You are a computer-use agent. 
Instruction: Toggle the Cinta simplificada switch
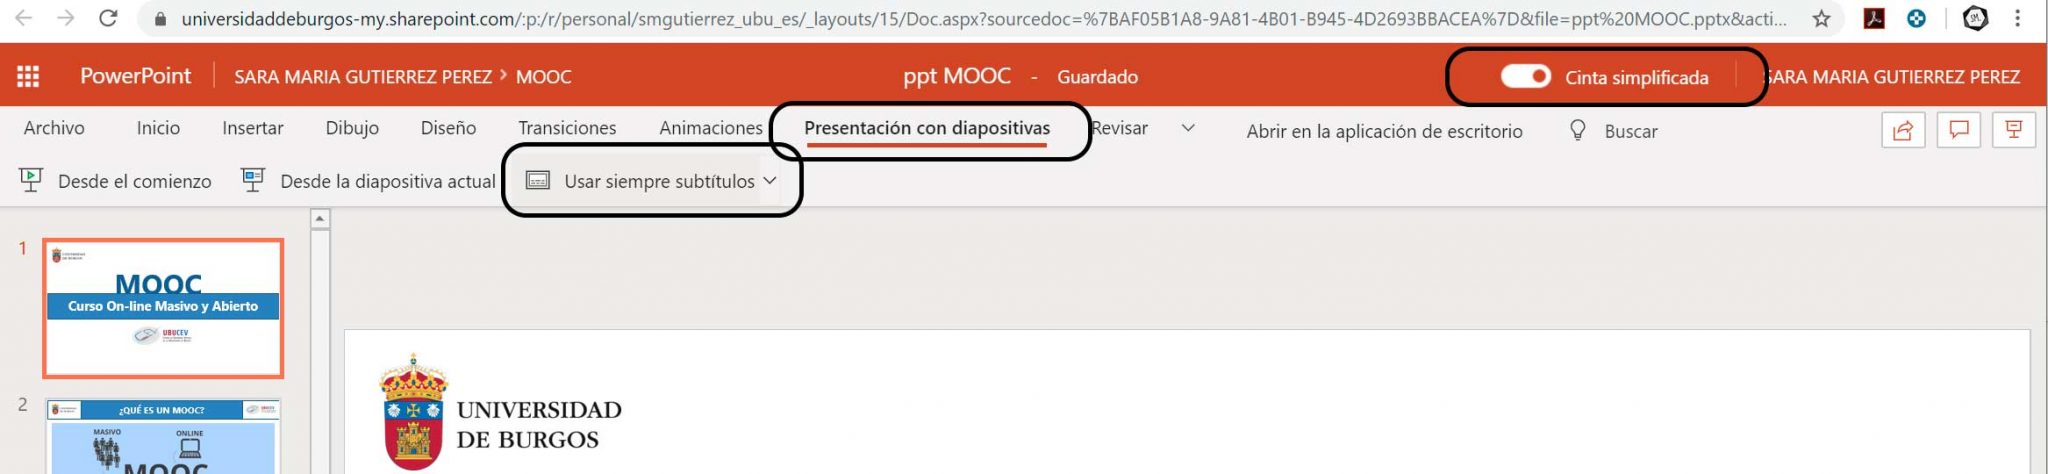(x=1525, y=77)
